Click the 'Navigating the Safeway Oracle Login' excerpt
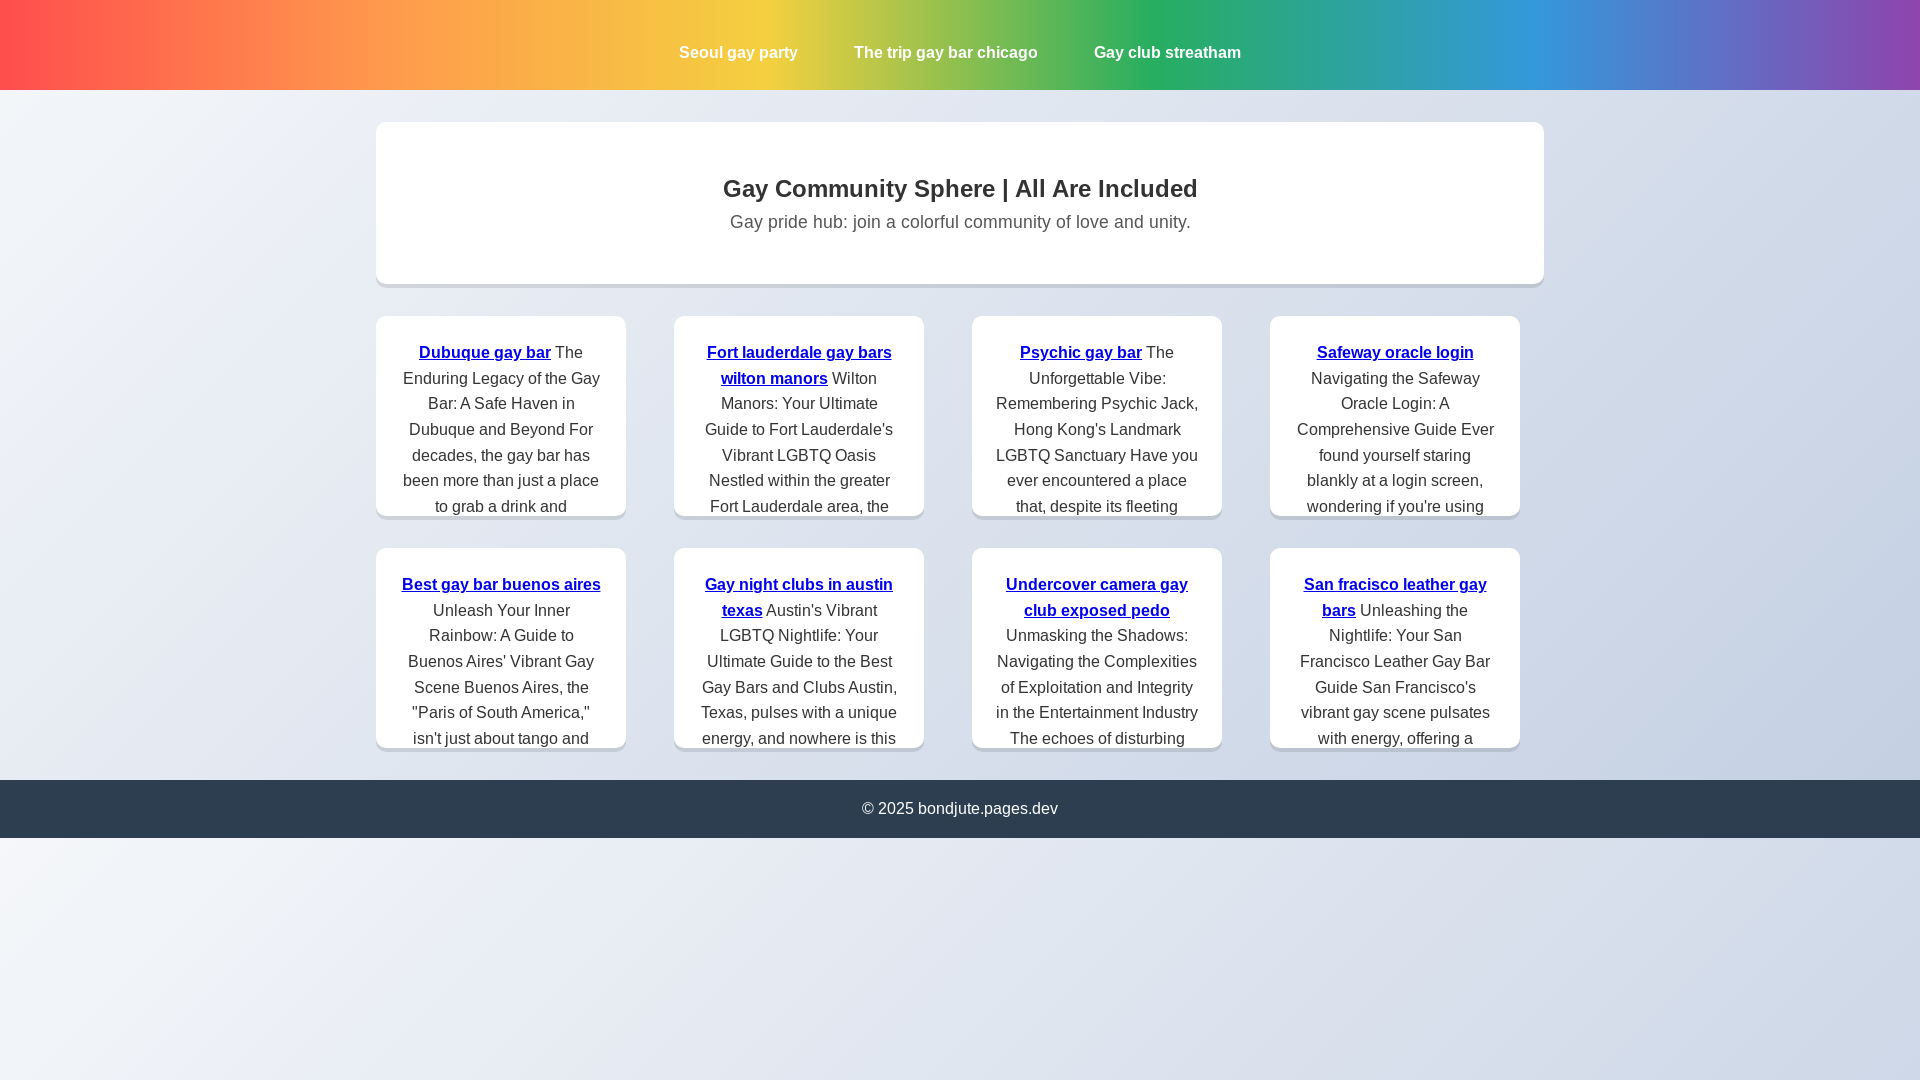Screen dimensions: 1920x1080 pyautogui.click(x=1395, y=392)
